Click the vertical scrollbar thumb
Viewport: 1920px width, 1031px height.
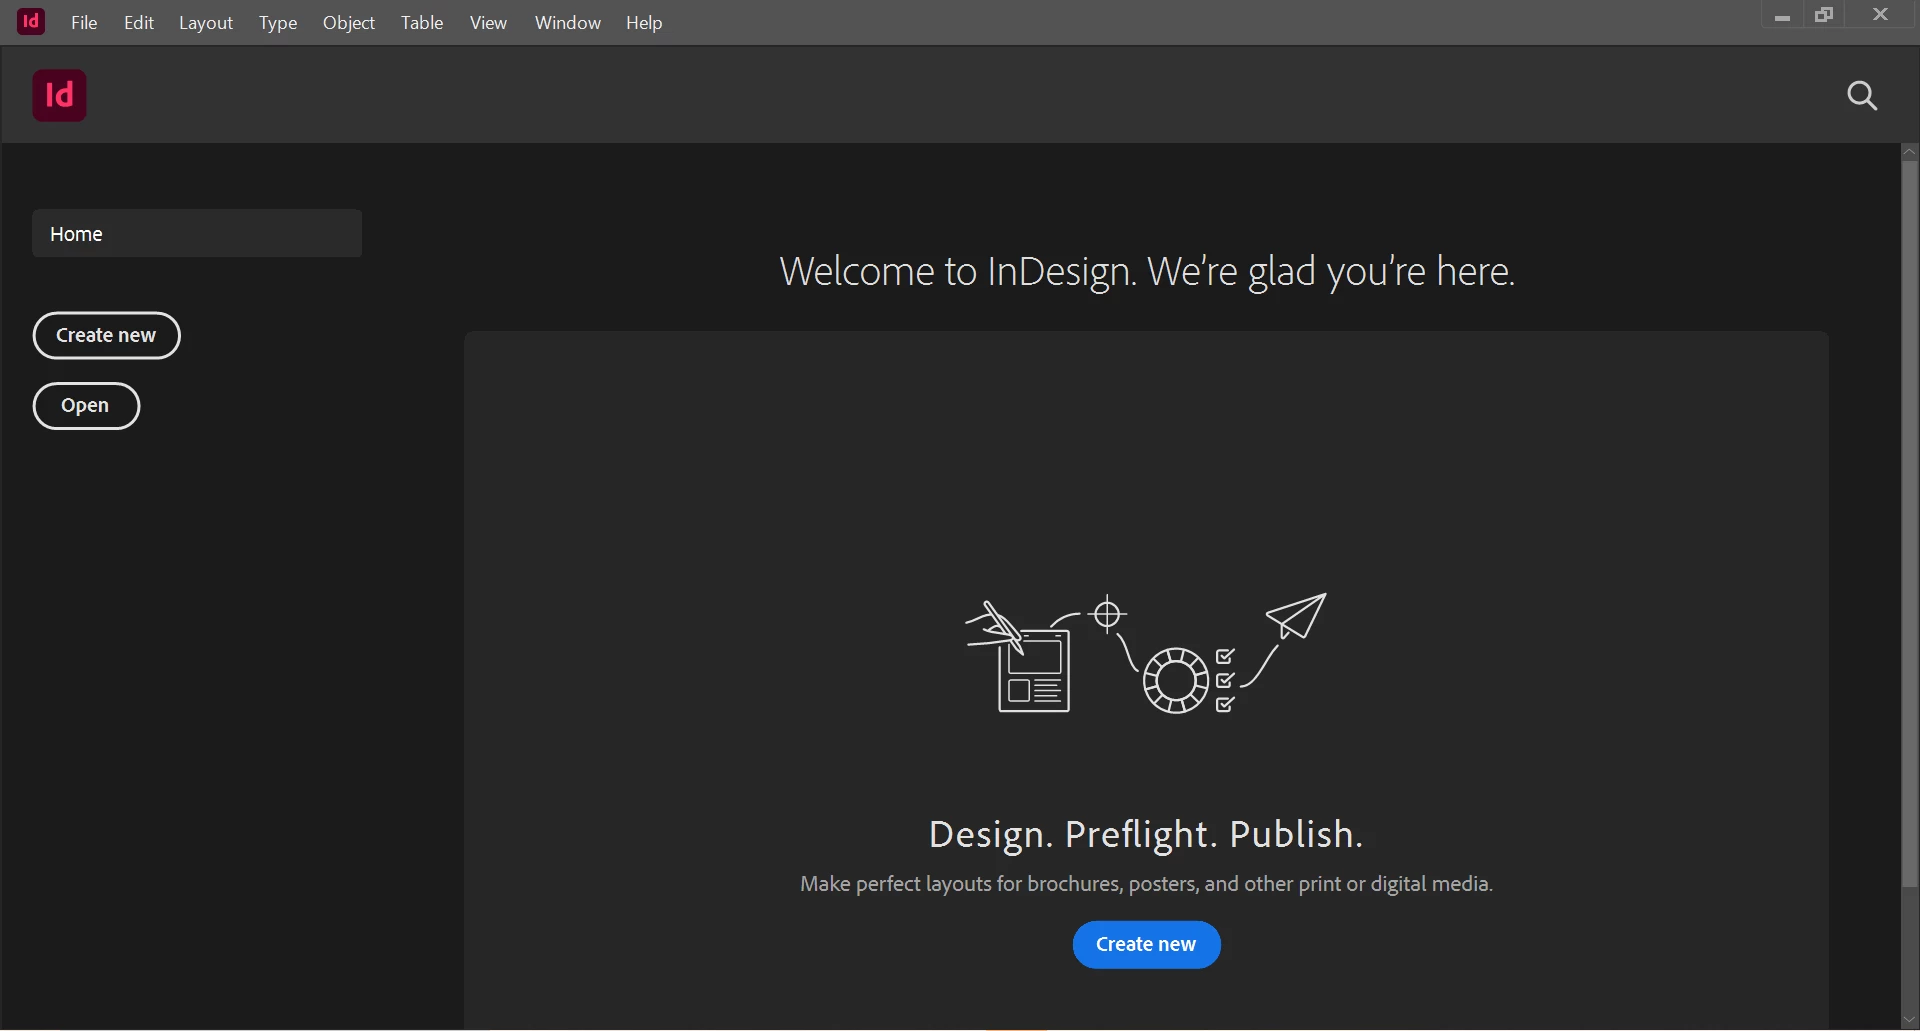pos(1910,525)
